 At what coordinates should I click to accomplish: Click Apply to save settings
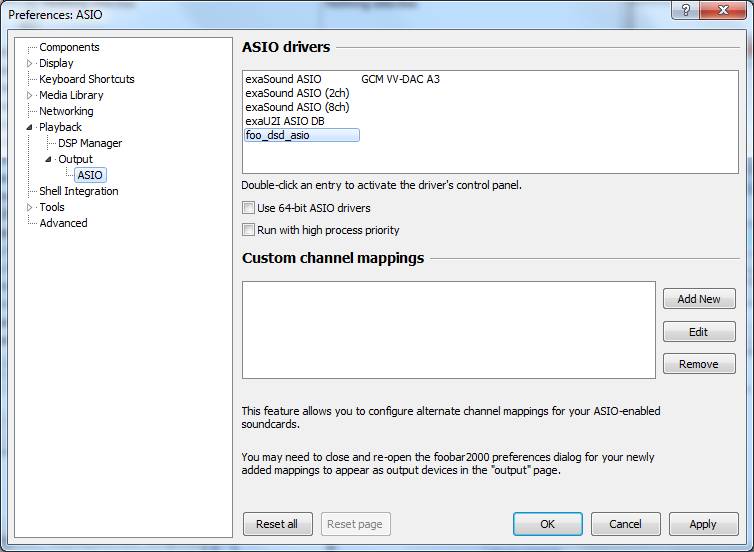point(703,524)
